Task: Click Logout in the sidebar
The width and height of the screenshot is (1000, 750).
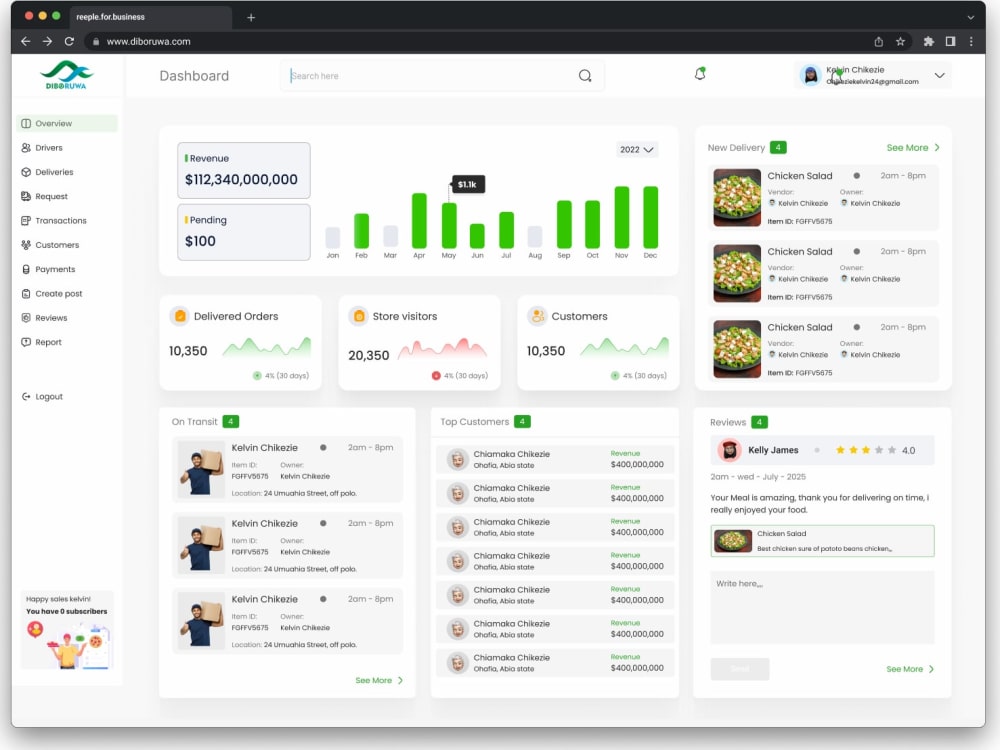Action: [x=49, y=397]
